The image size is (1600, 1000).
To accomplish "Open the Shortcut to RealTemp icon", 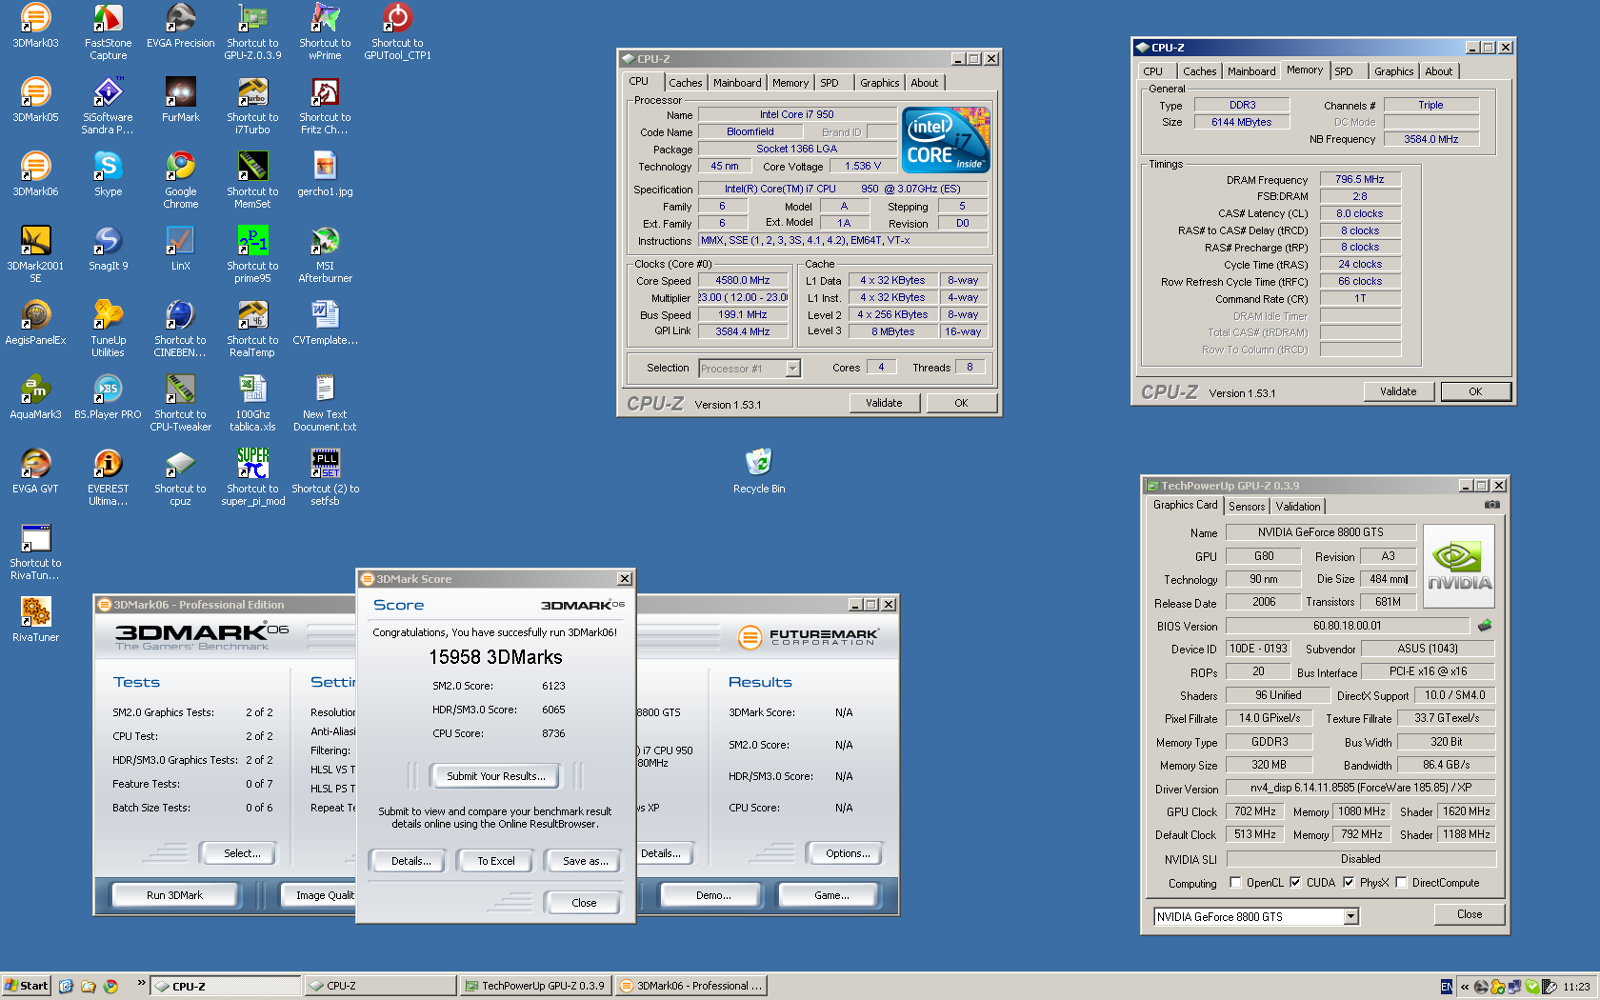I will pyautogui.click(x=253, y=329).
